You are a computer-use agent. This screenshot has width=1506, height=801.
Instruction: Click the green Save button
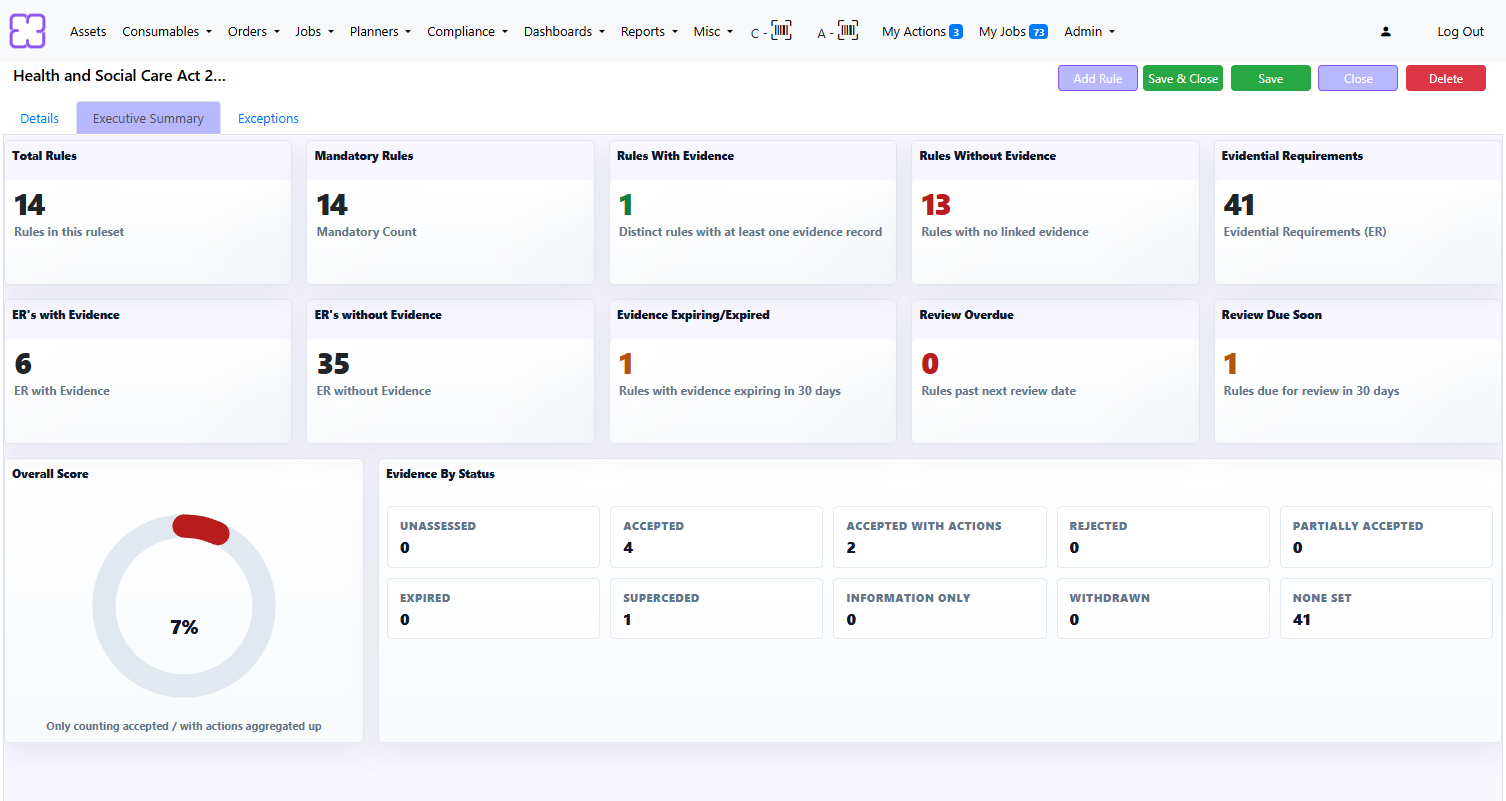1270,79
